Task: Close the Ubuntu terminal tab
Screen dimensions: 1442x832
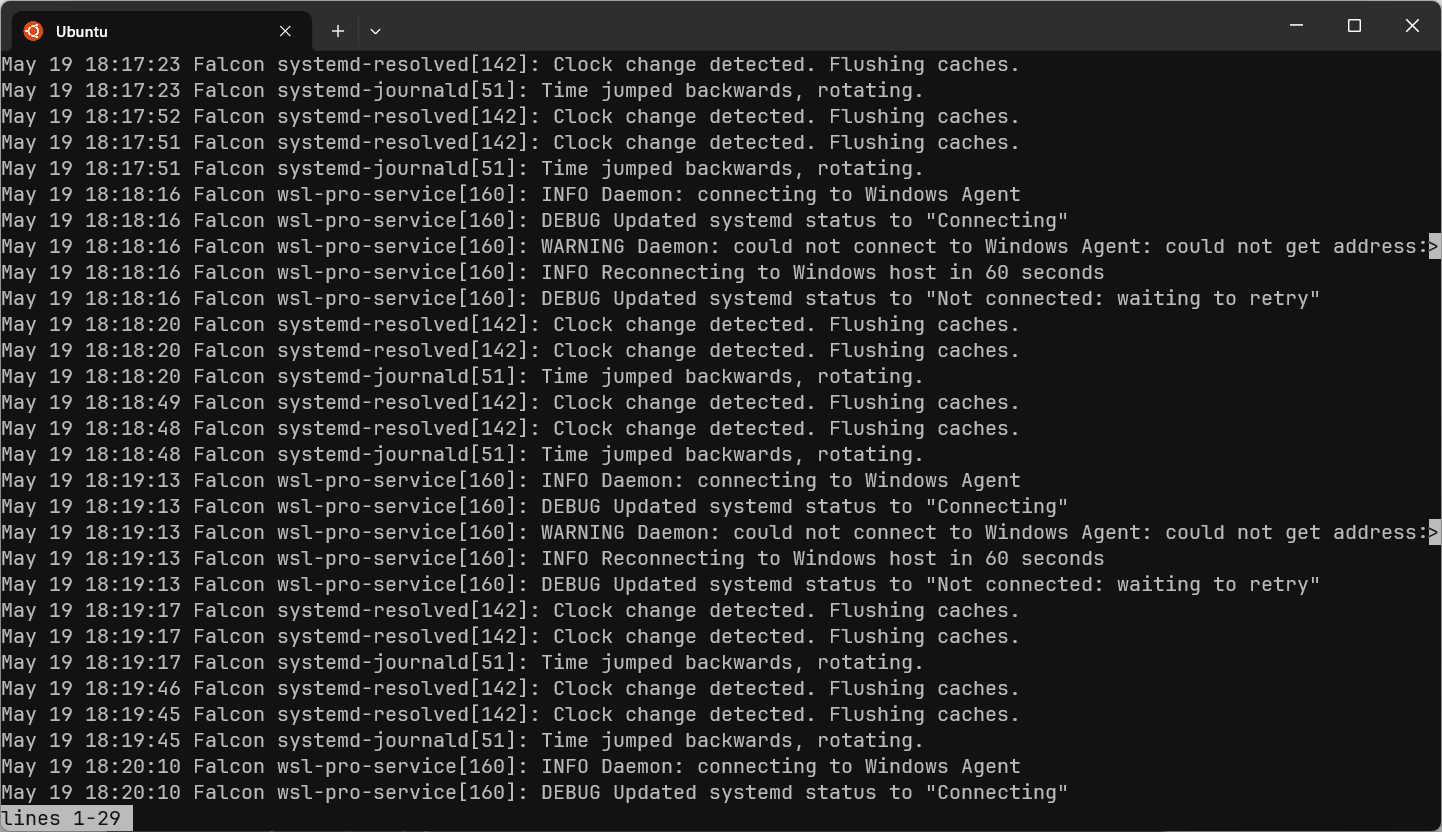Action: [x=285, y=31]
